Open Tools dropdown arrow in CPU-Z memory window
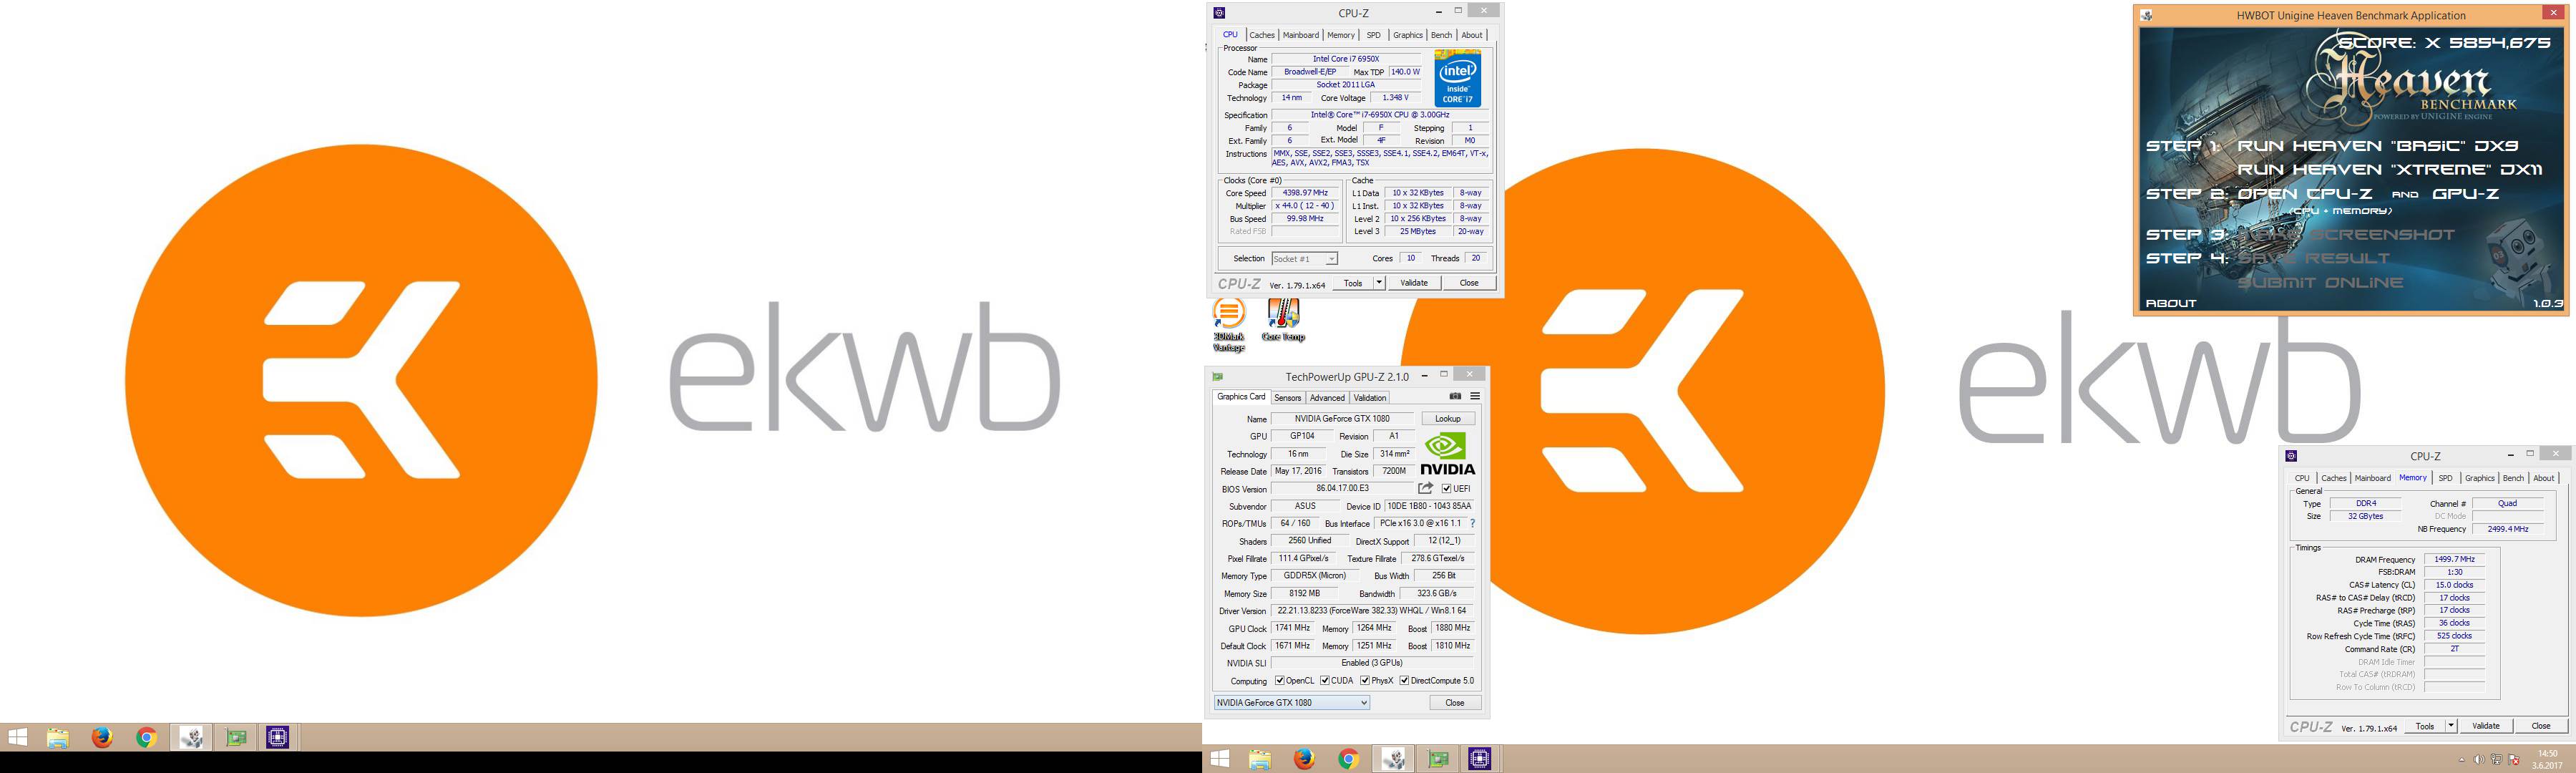Screen dimensions: 2576x773 [2451, 726]
